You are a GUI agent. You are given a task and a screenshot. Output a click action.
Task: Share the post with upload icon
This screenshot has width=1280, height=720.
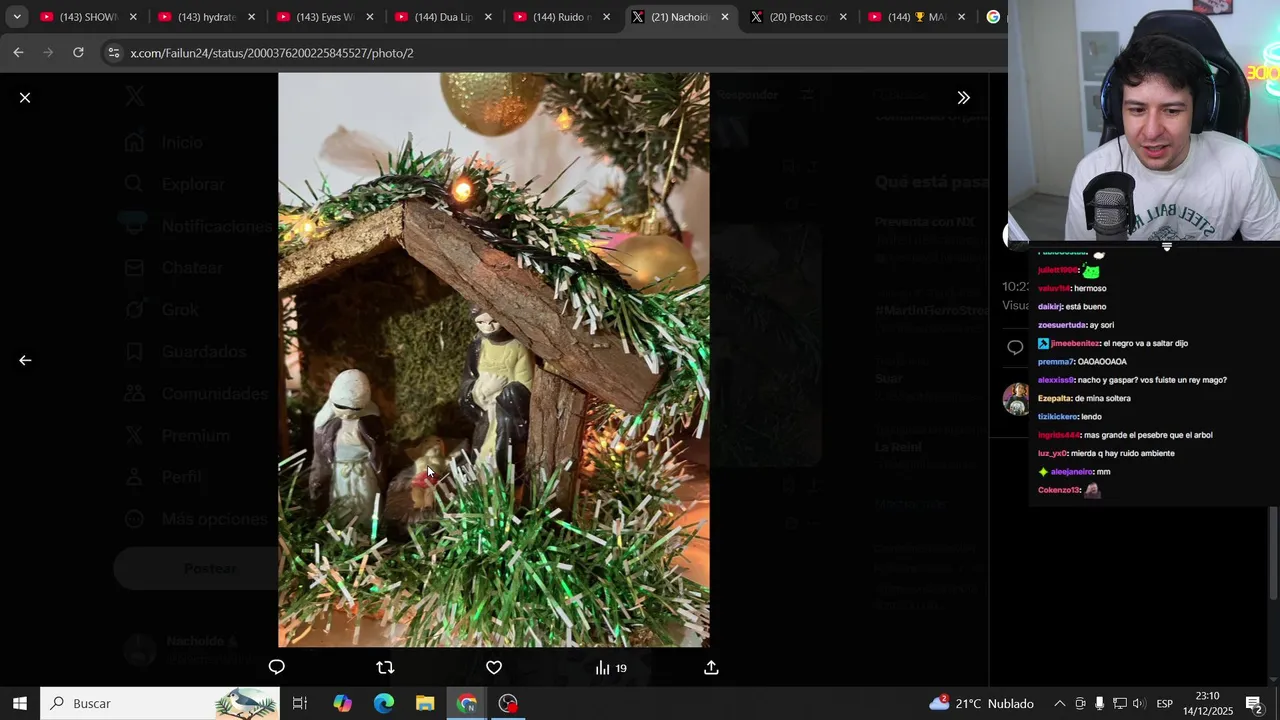711,667
